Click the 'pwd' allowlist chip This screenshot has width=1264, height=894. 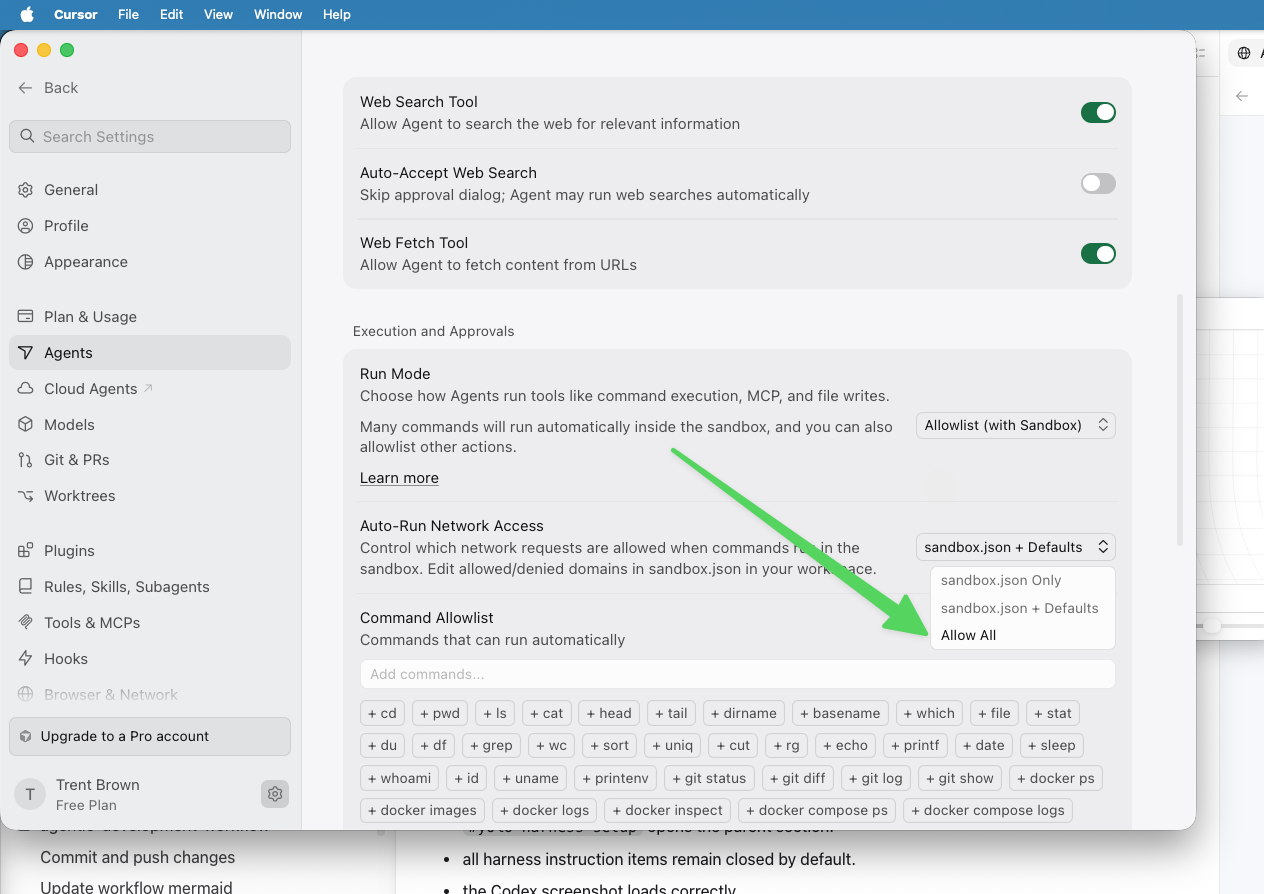[440, 713]
